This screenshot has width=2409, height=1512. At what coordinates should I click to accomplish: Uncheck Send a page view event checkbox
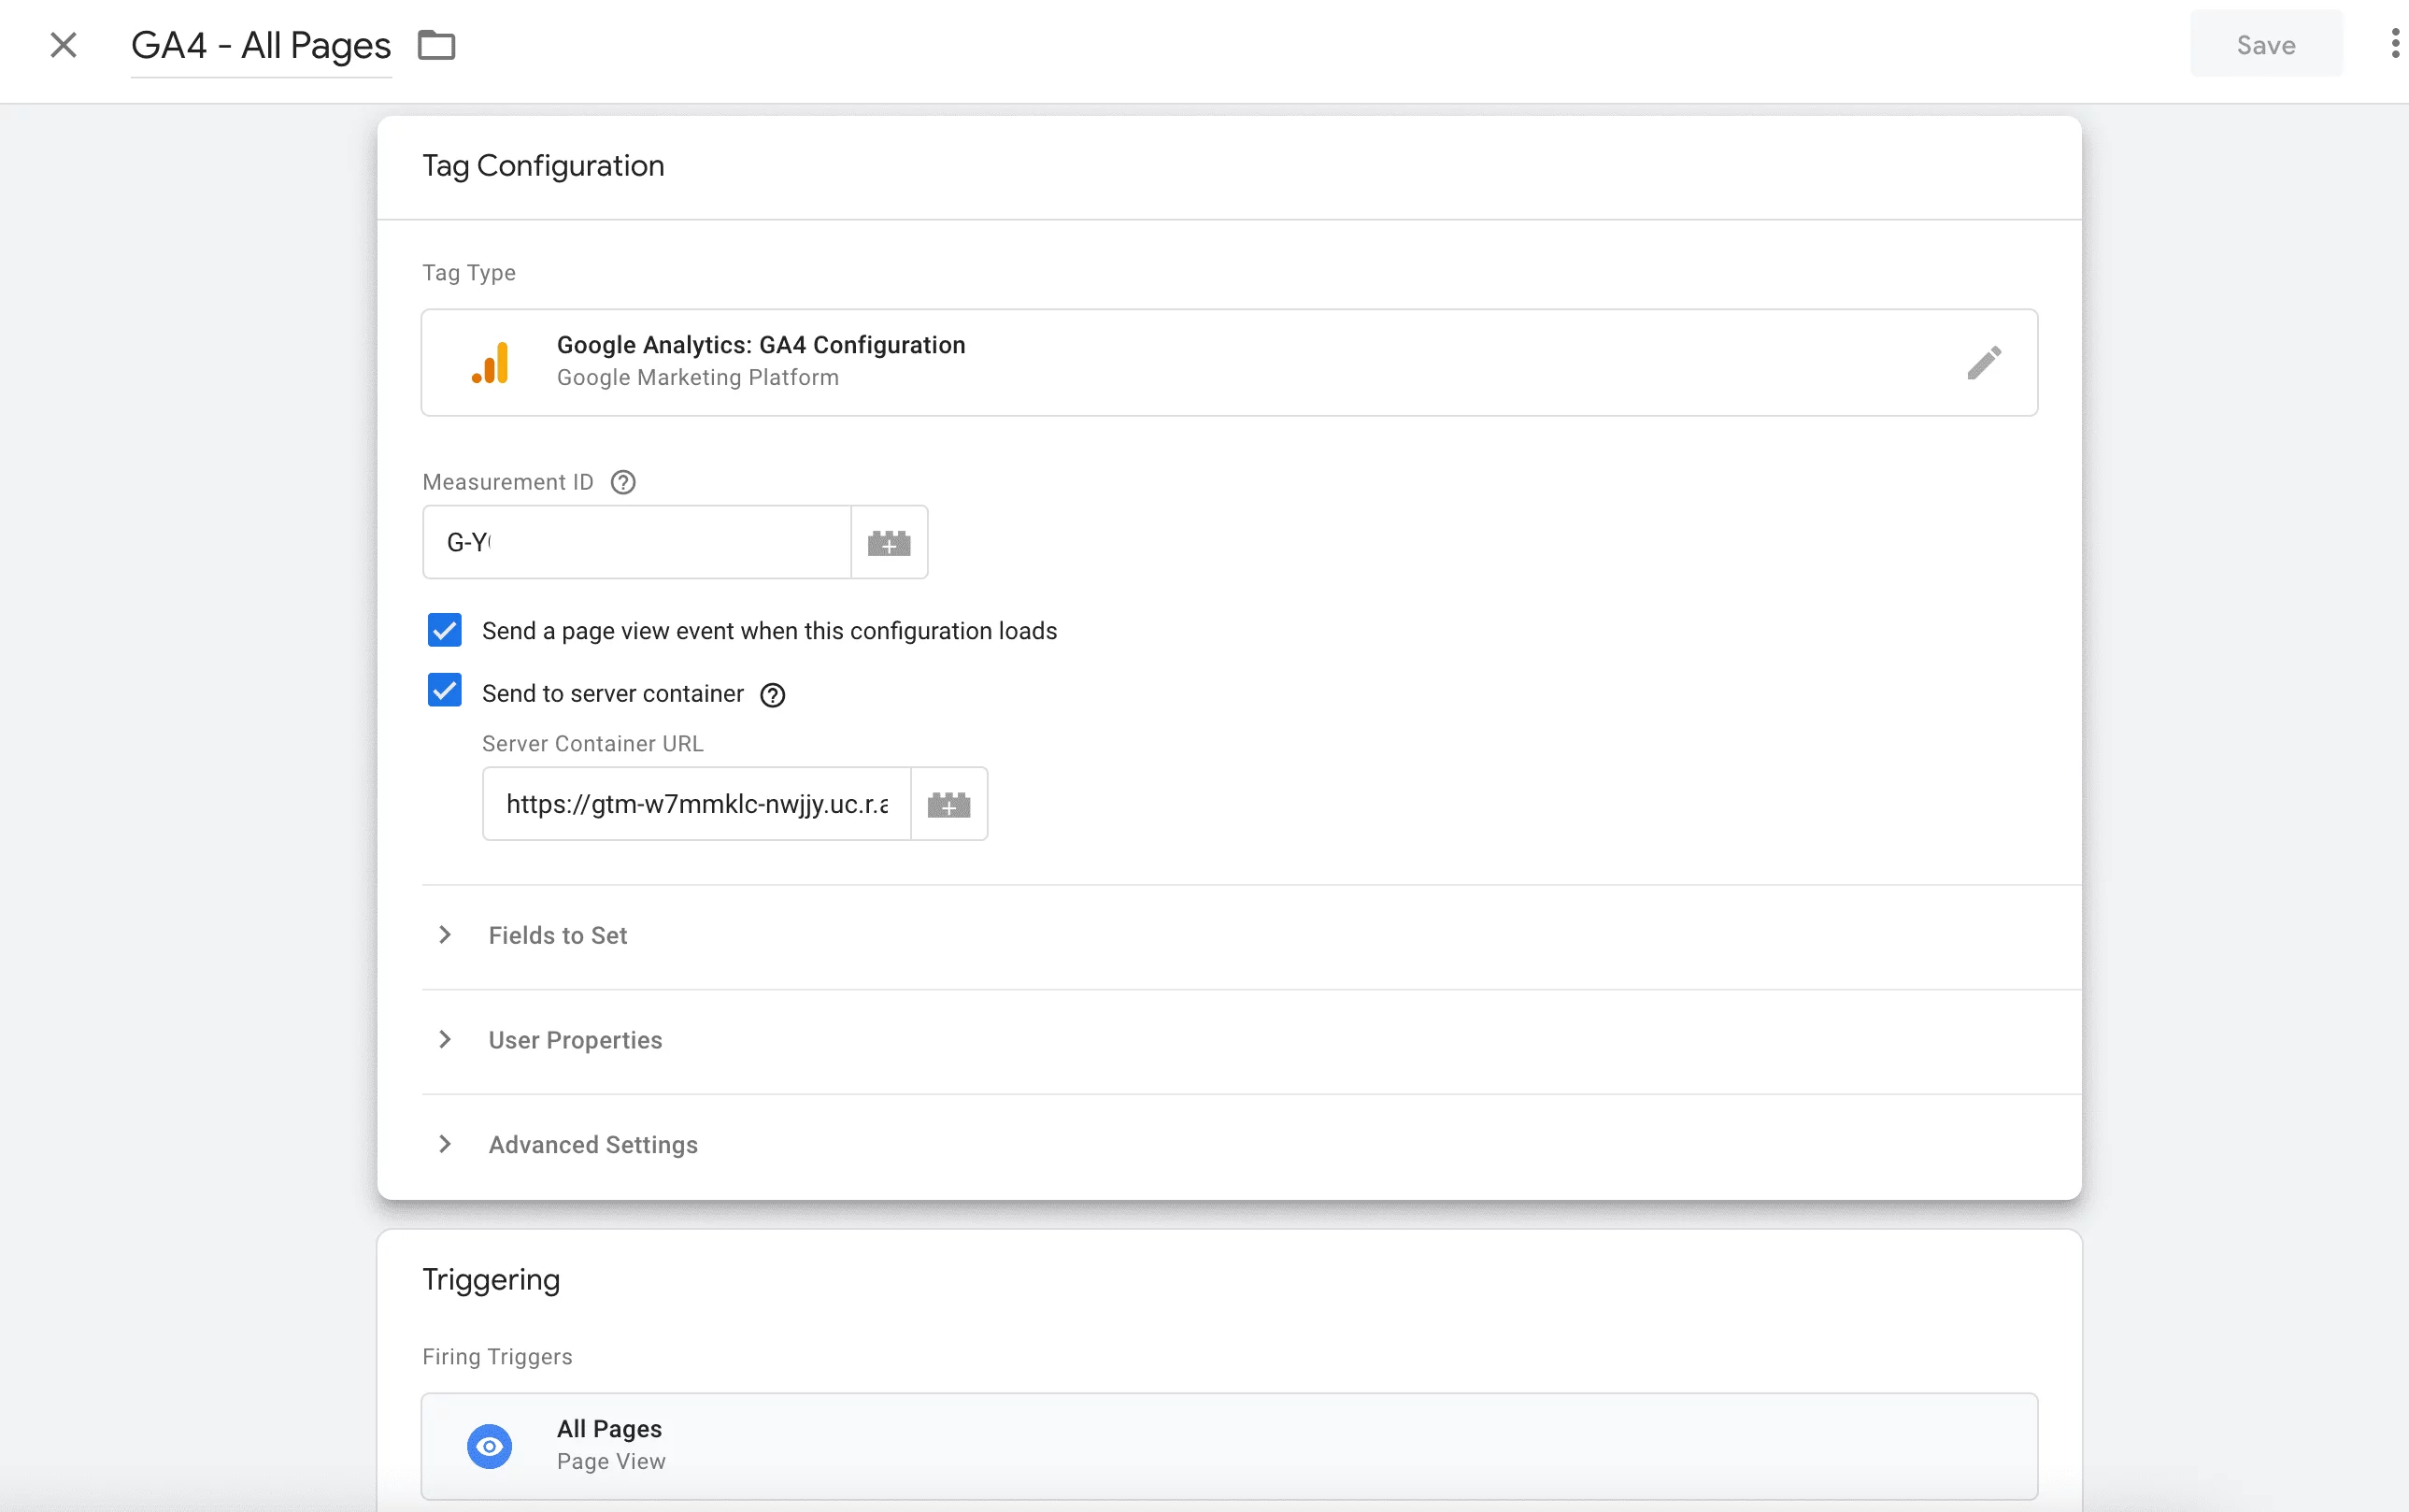click(445, 630)
